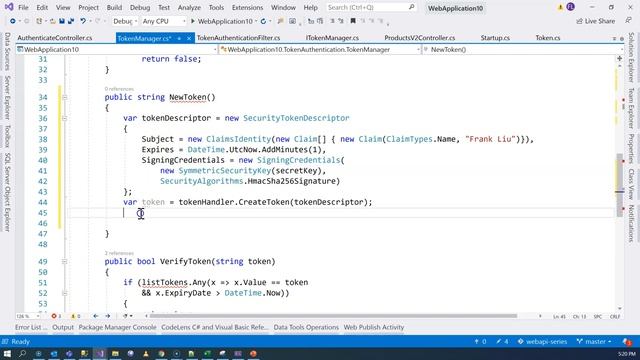Open the TokenManager type navigation dropdown
The image size is (640, 360).
coord(320,49)
